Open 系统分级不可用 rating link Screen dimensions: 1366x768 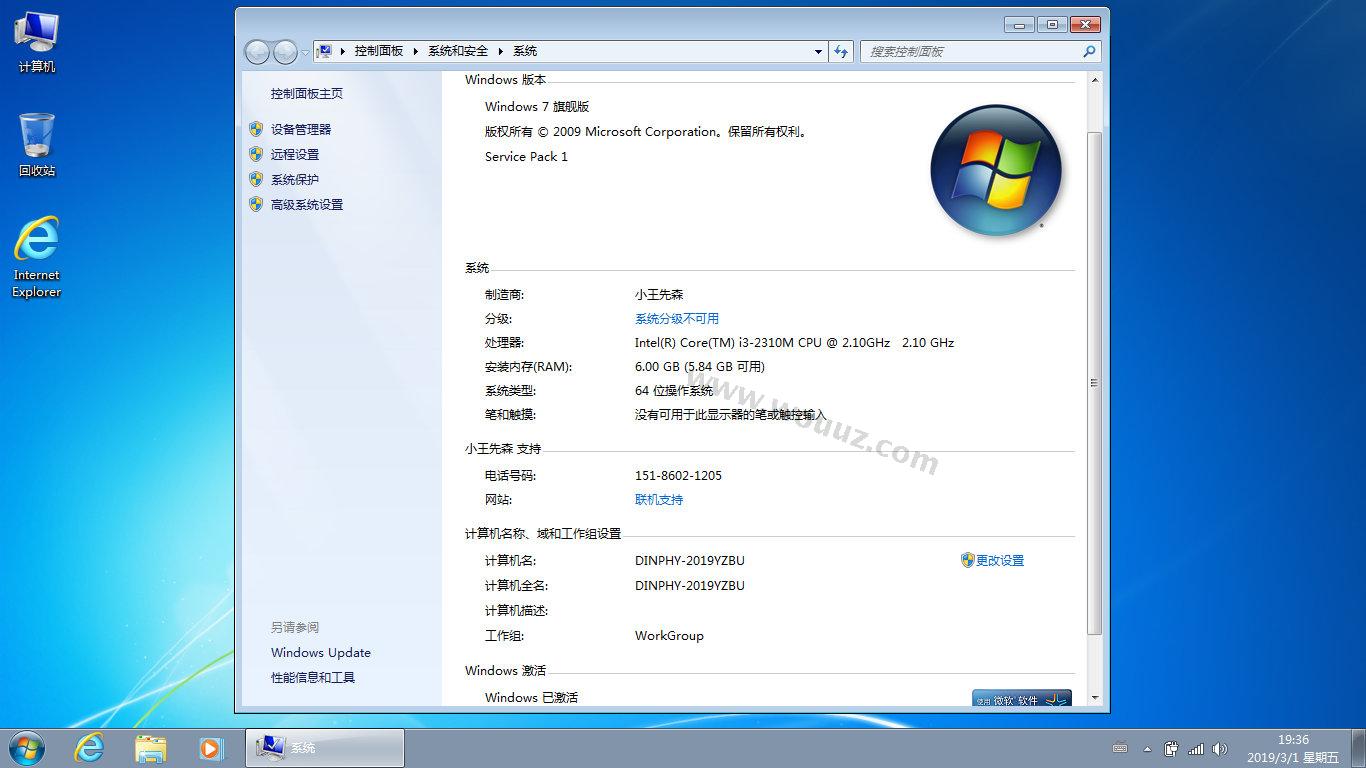click(x=677, y=319)
